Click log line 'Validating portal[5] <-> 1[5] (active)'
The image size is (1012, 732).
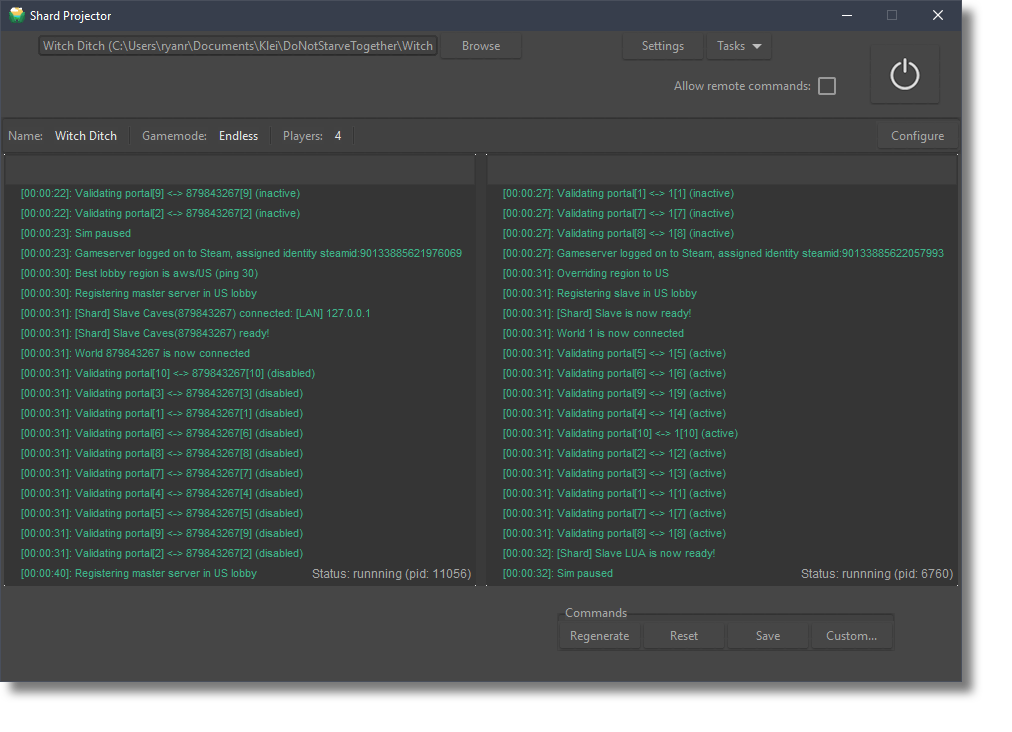tap(614, 353)
